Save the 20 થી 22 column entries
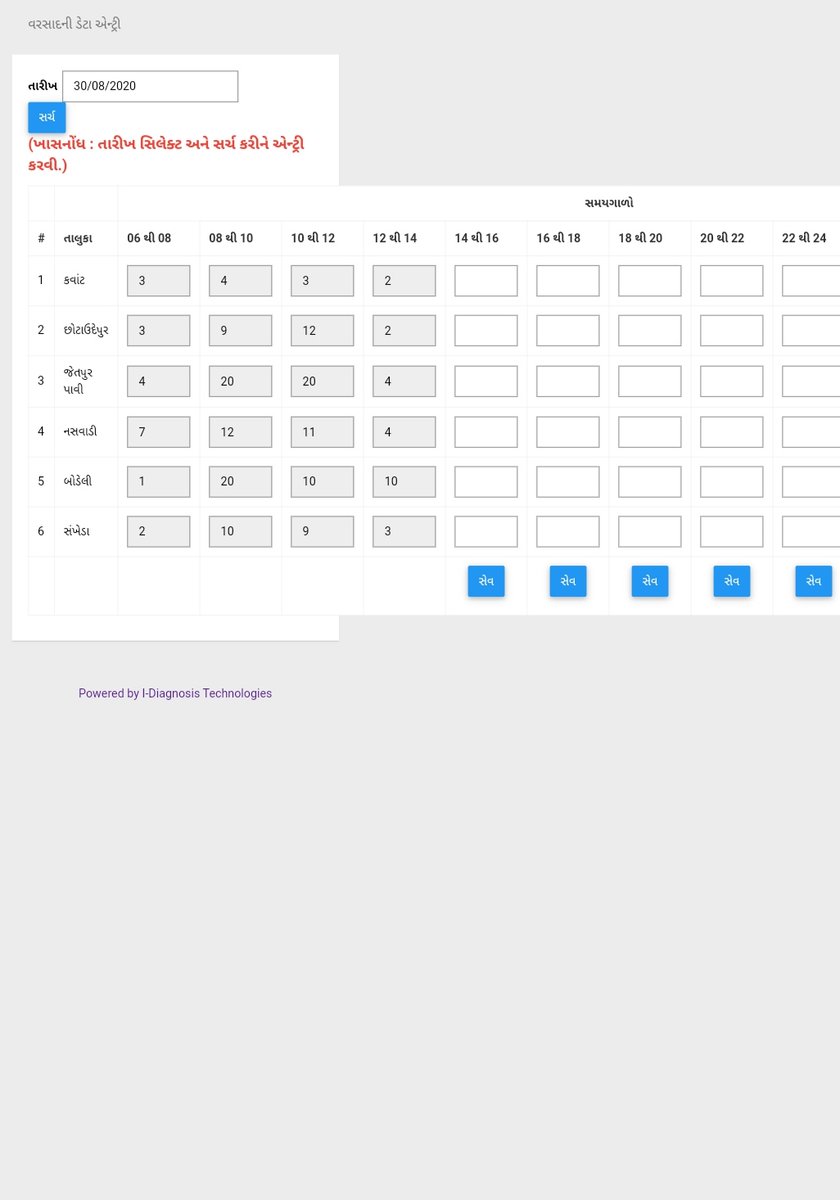The image size is (840, 1200). point(732,581)
